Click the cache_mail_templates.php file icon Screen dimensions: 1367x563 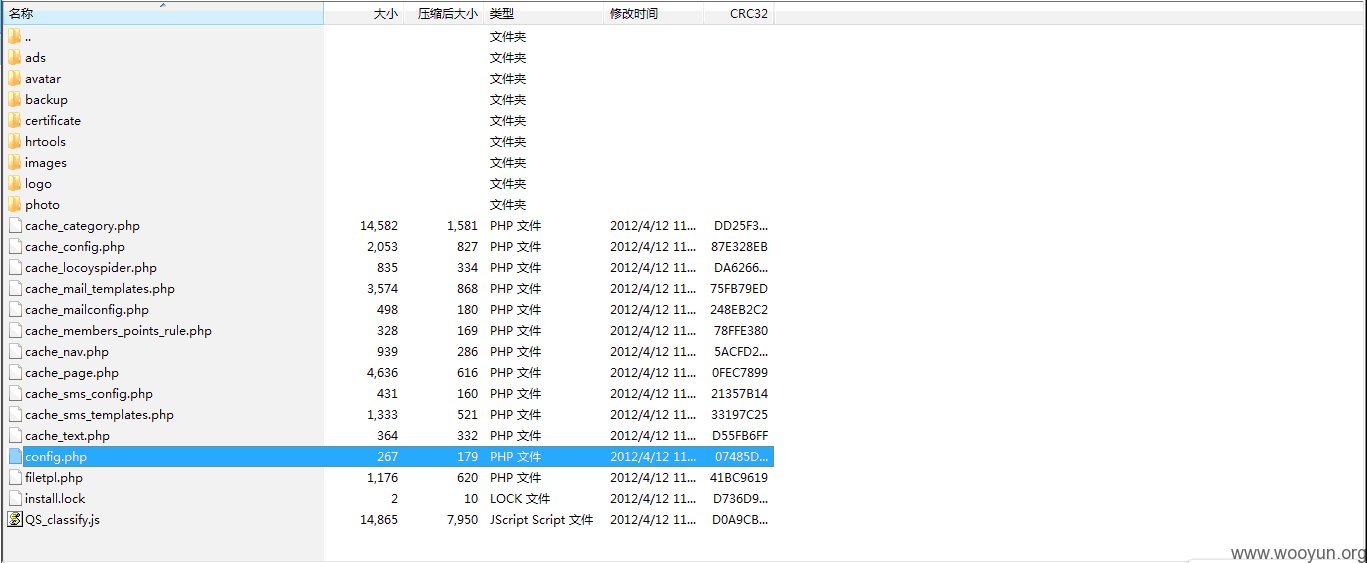(14, 289)
